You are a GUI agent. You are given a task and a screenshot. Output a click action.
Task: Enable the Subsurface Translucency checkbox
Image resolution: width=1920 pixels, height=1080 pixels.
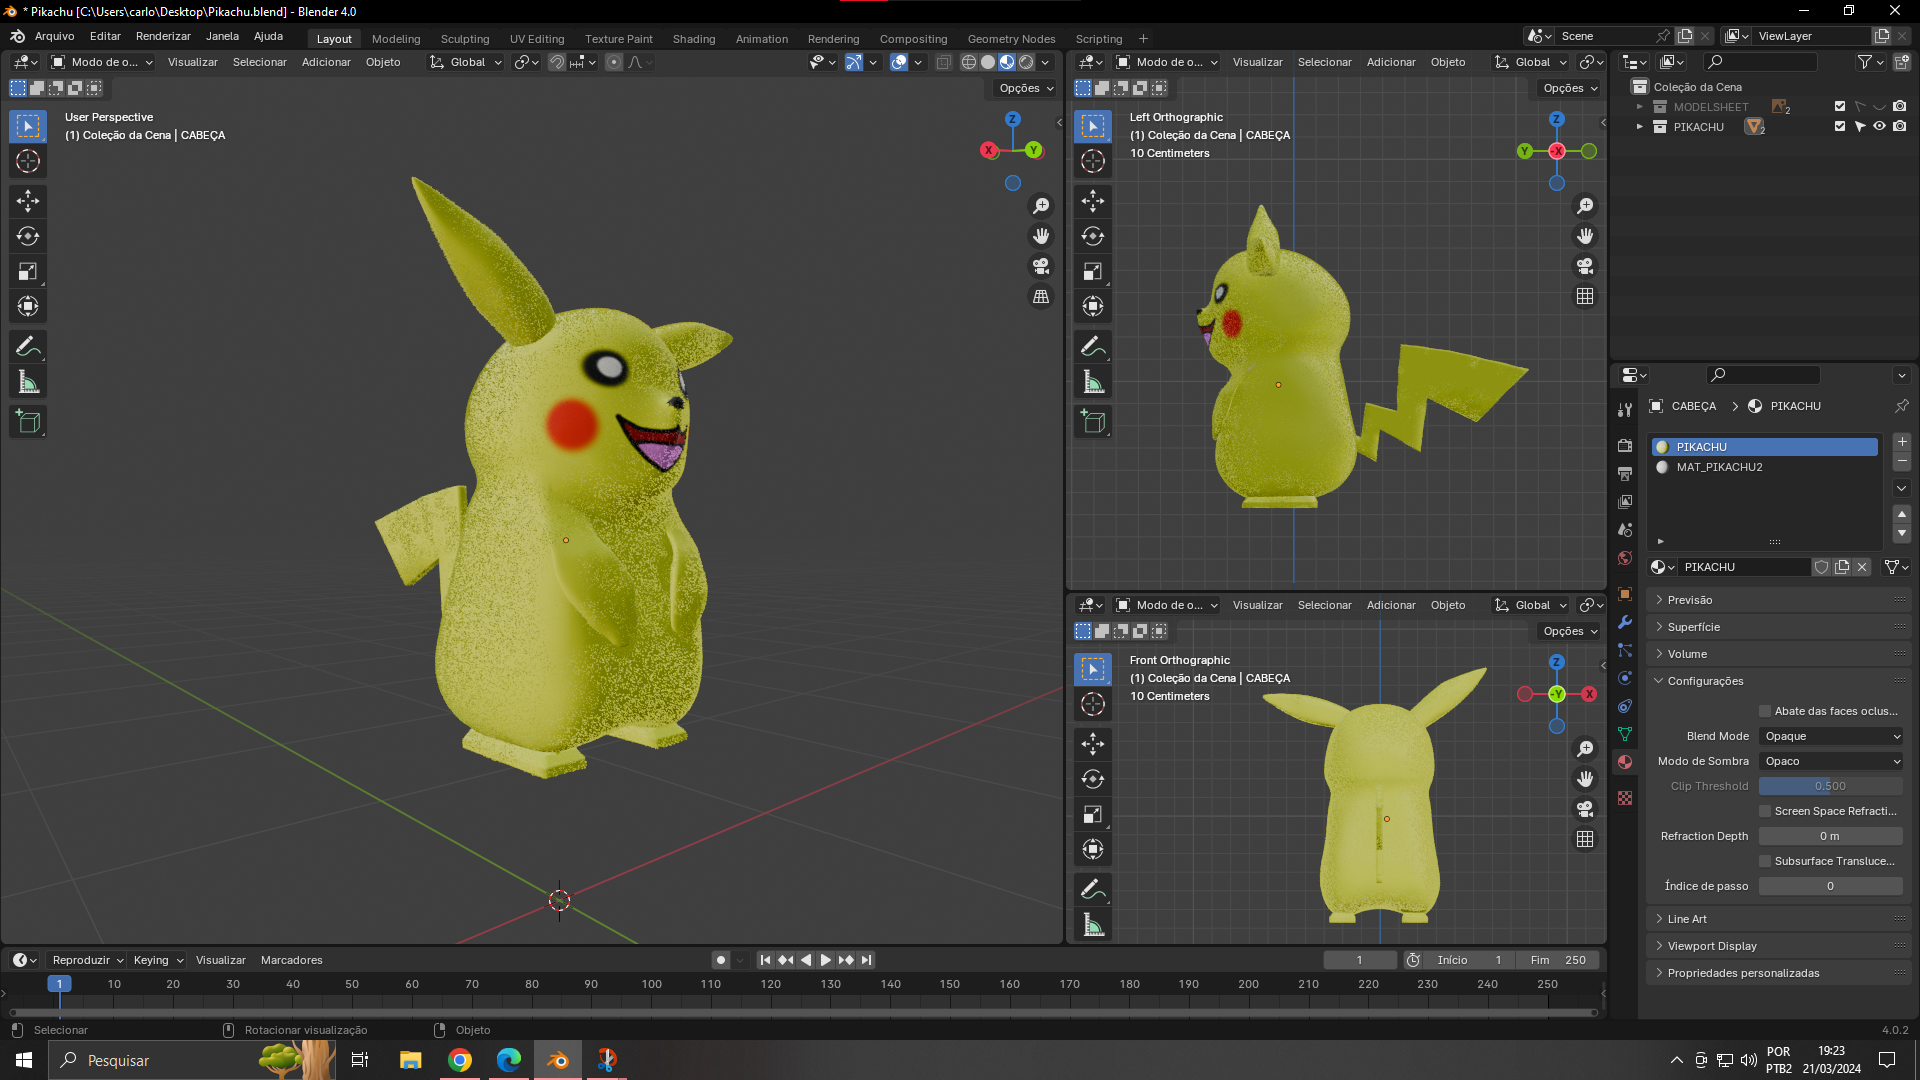tap(1765, 861)
